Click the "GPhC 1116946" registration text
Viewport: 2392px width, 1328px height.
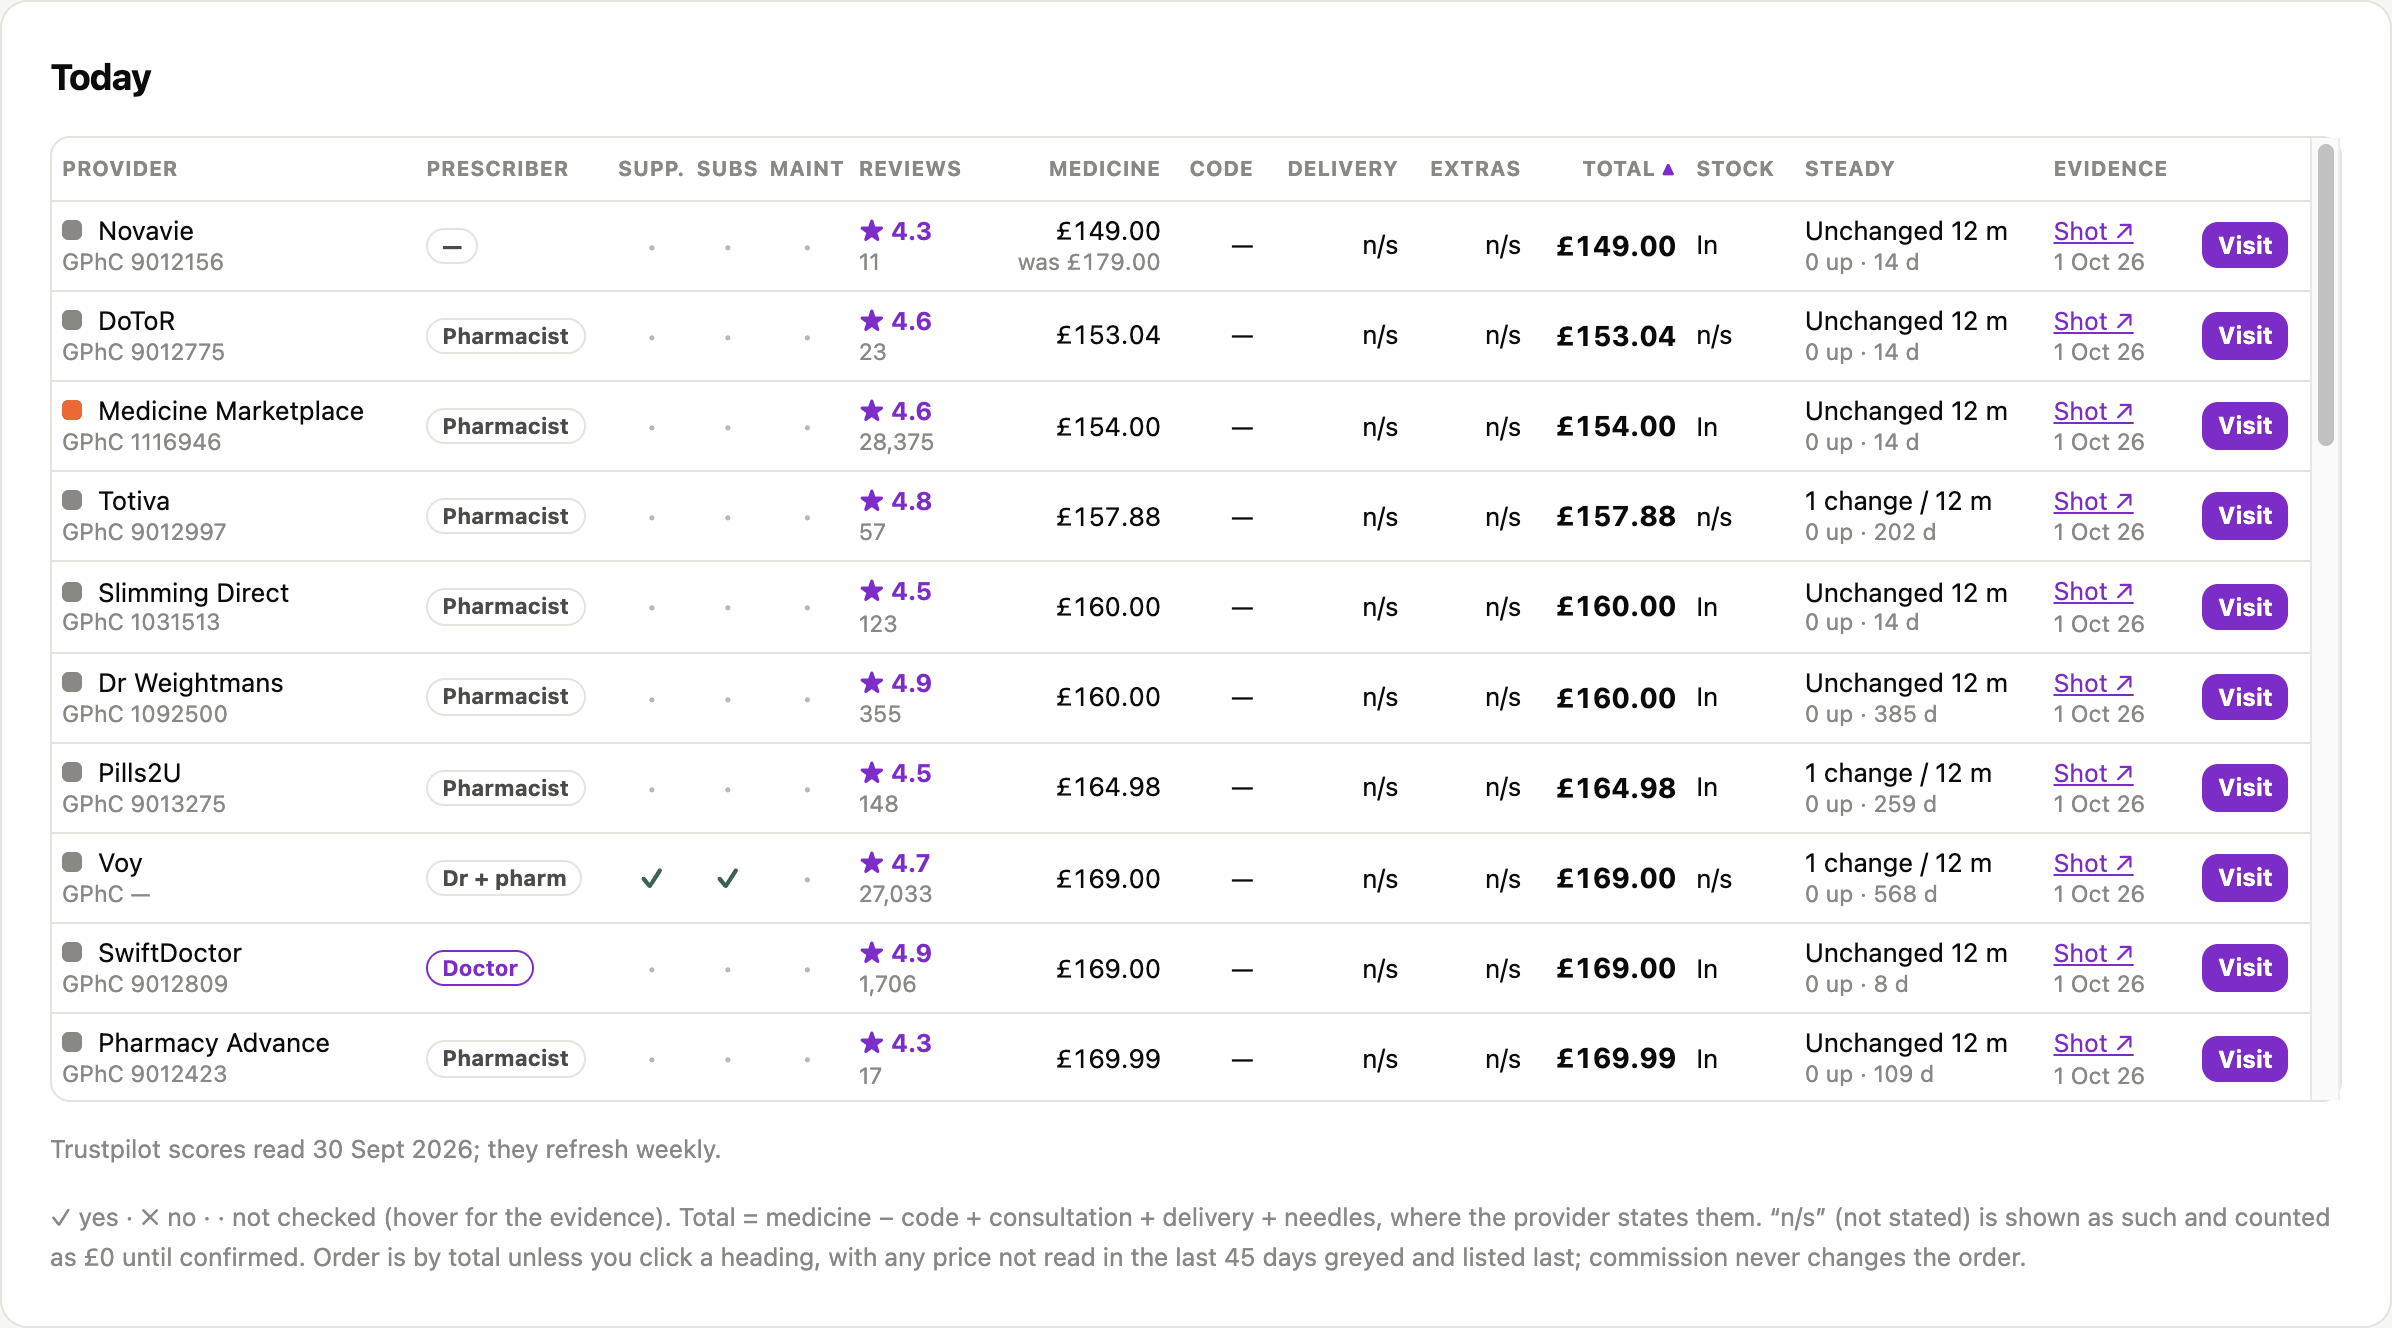142,442
